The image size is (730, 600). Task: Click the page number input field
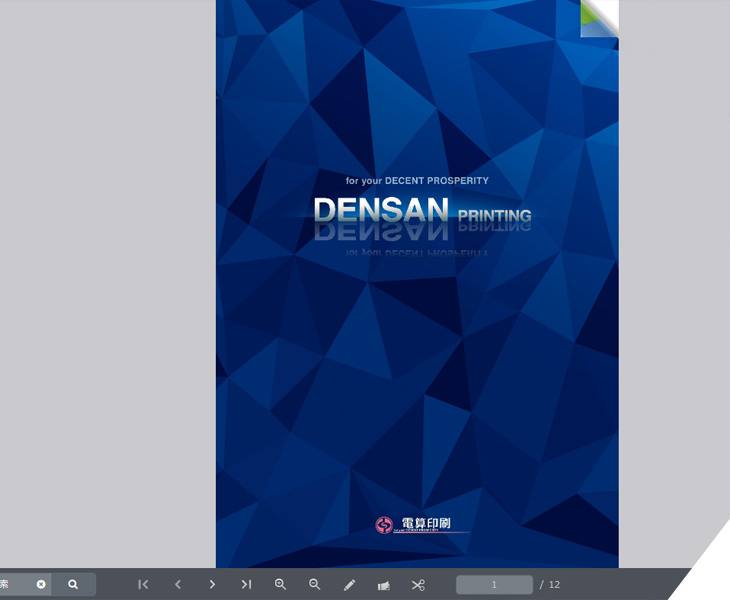pos(494,585)
